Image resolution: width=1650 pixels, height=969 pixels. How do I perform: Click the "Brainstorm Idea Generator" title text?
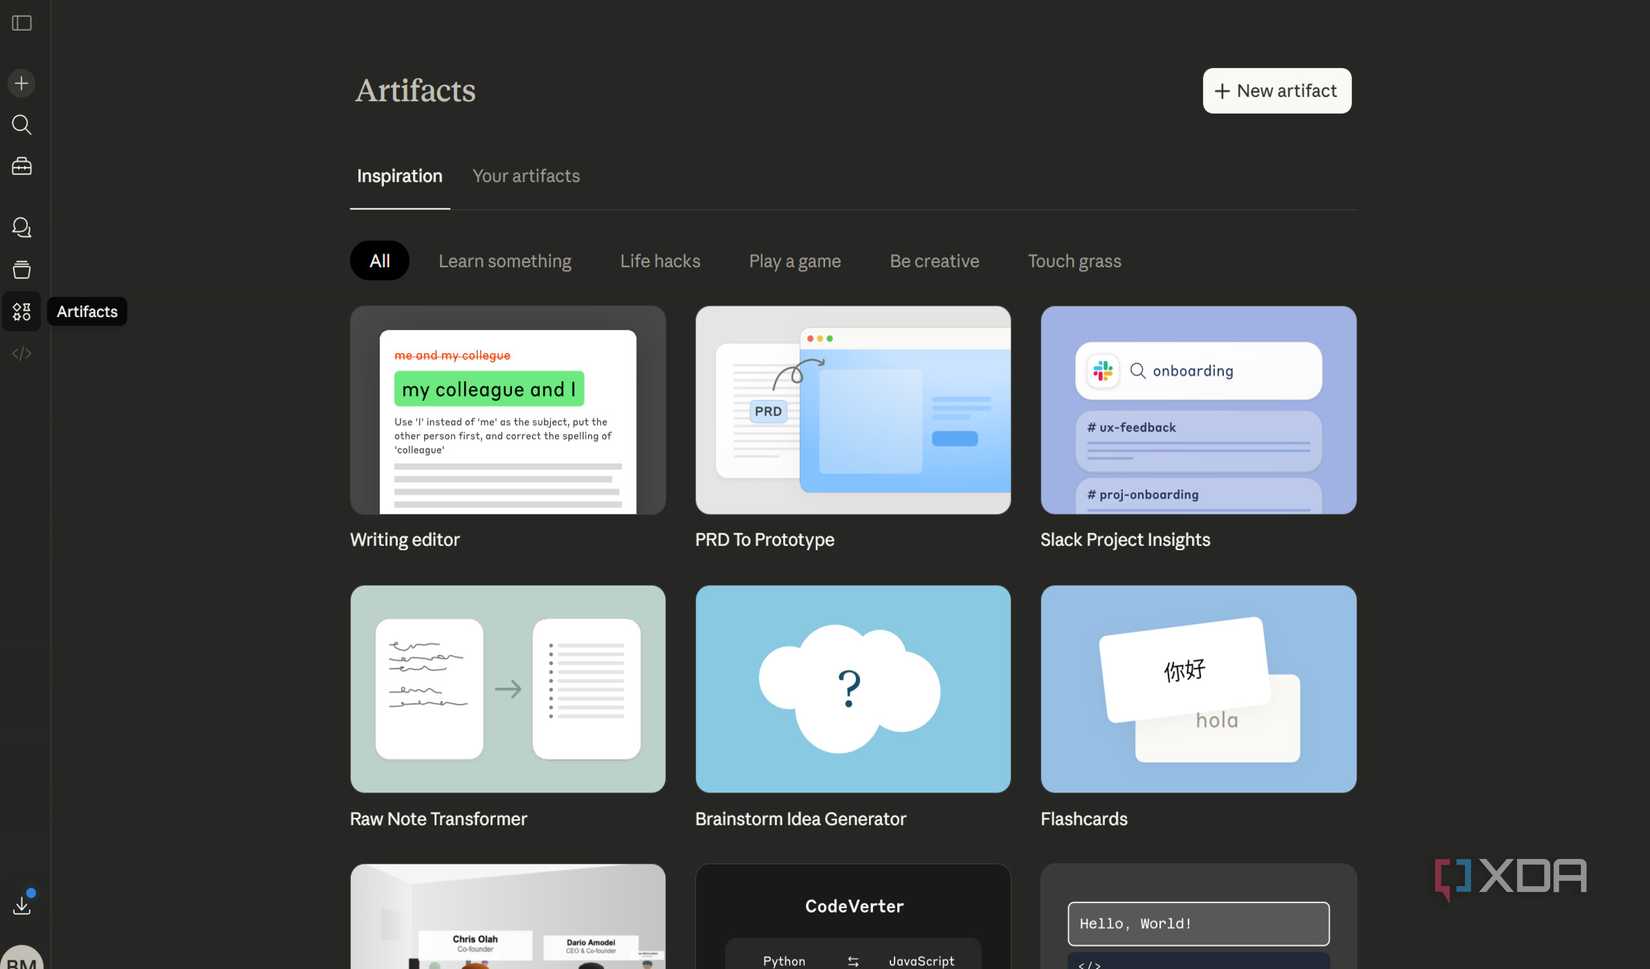pos(801,819)
